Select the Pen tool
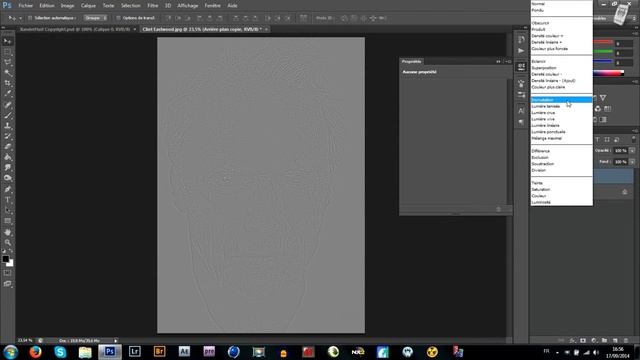The height and width of the screenshot is (360, 640). click(x=7, y=189)
